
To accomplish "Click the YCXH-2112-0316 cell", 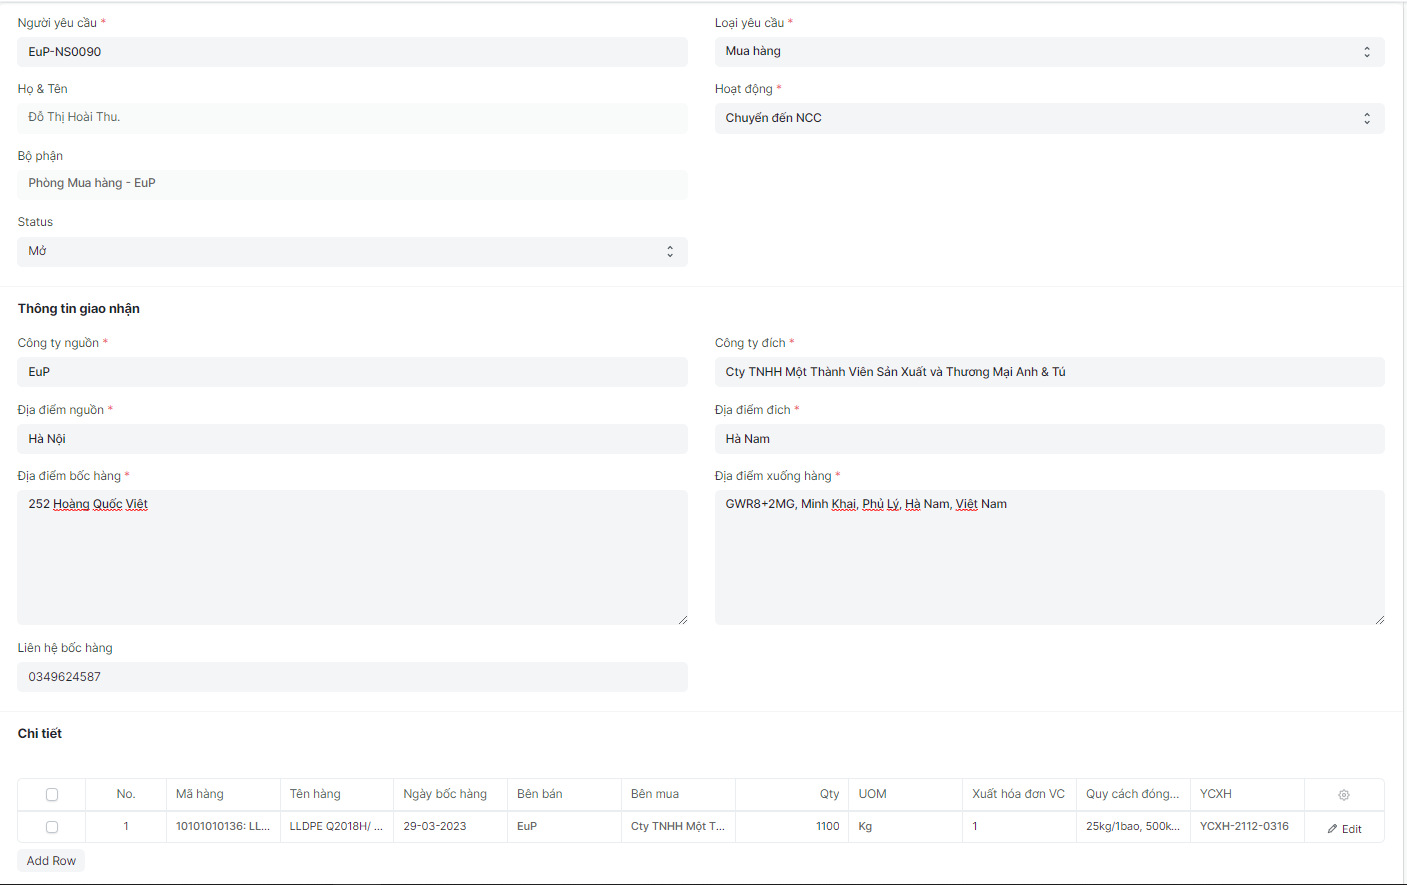I will 1246,827.
